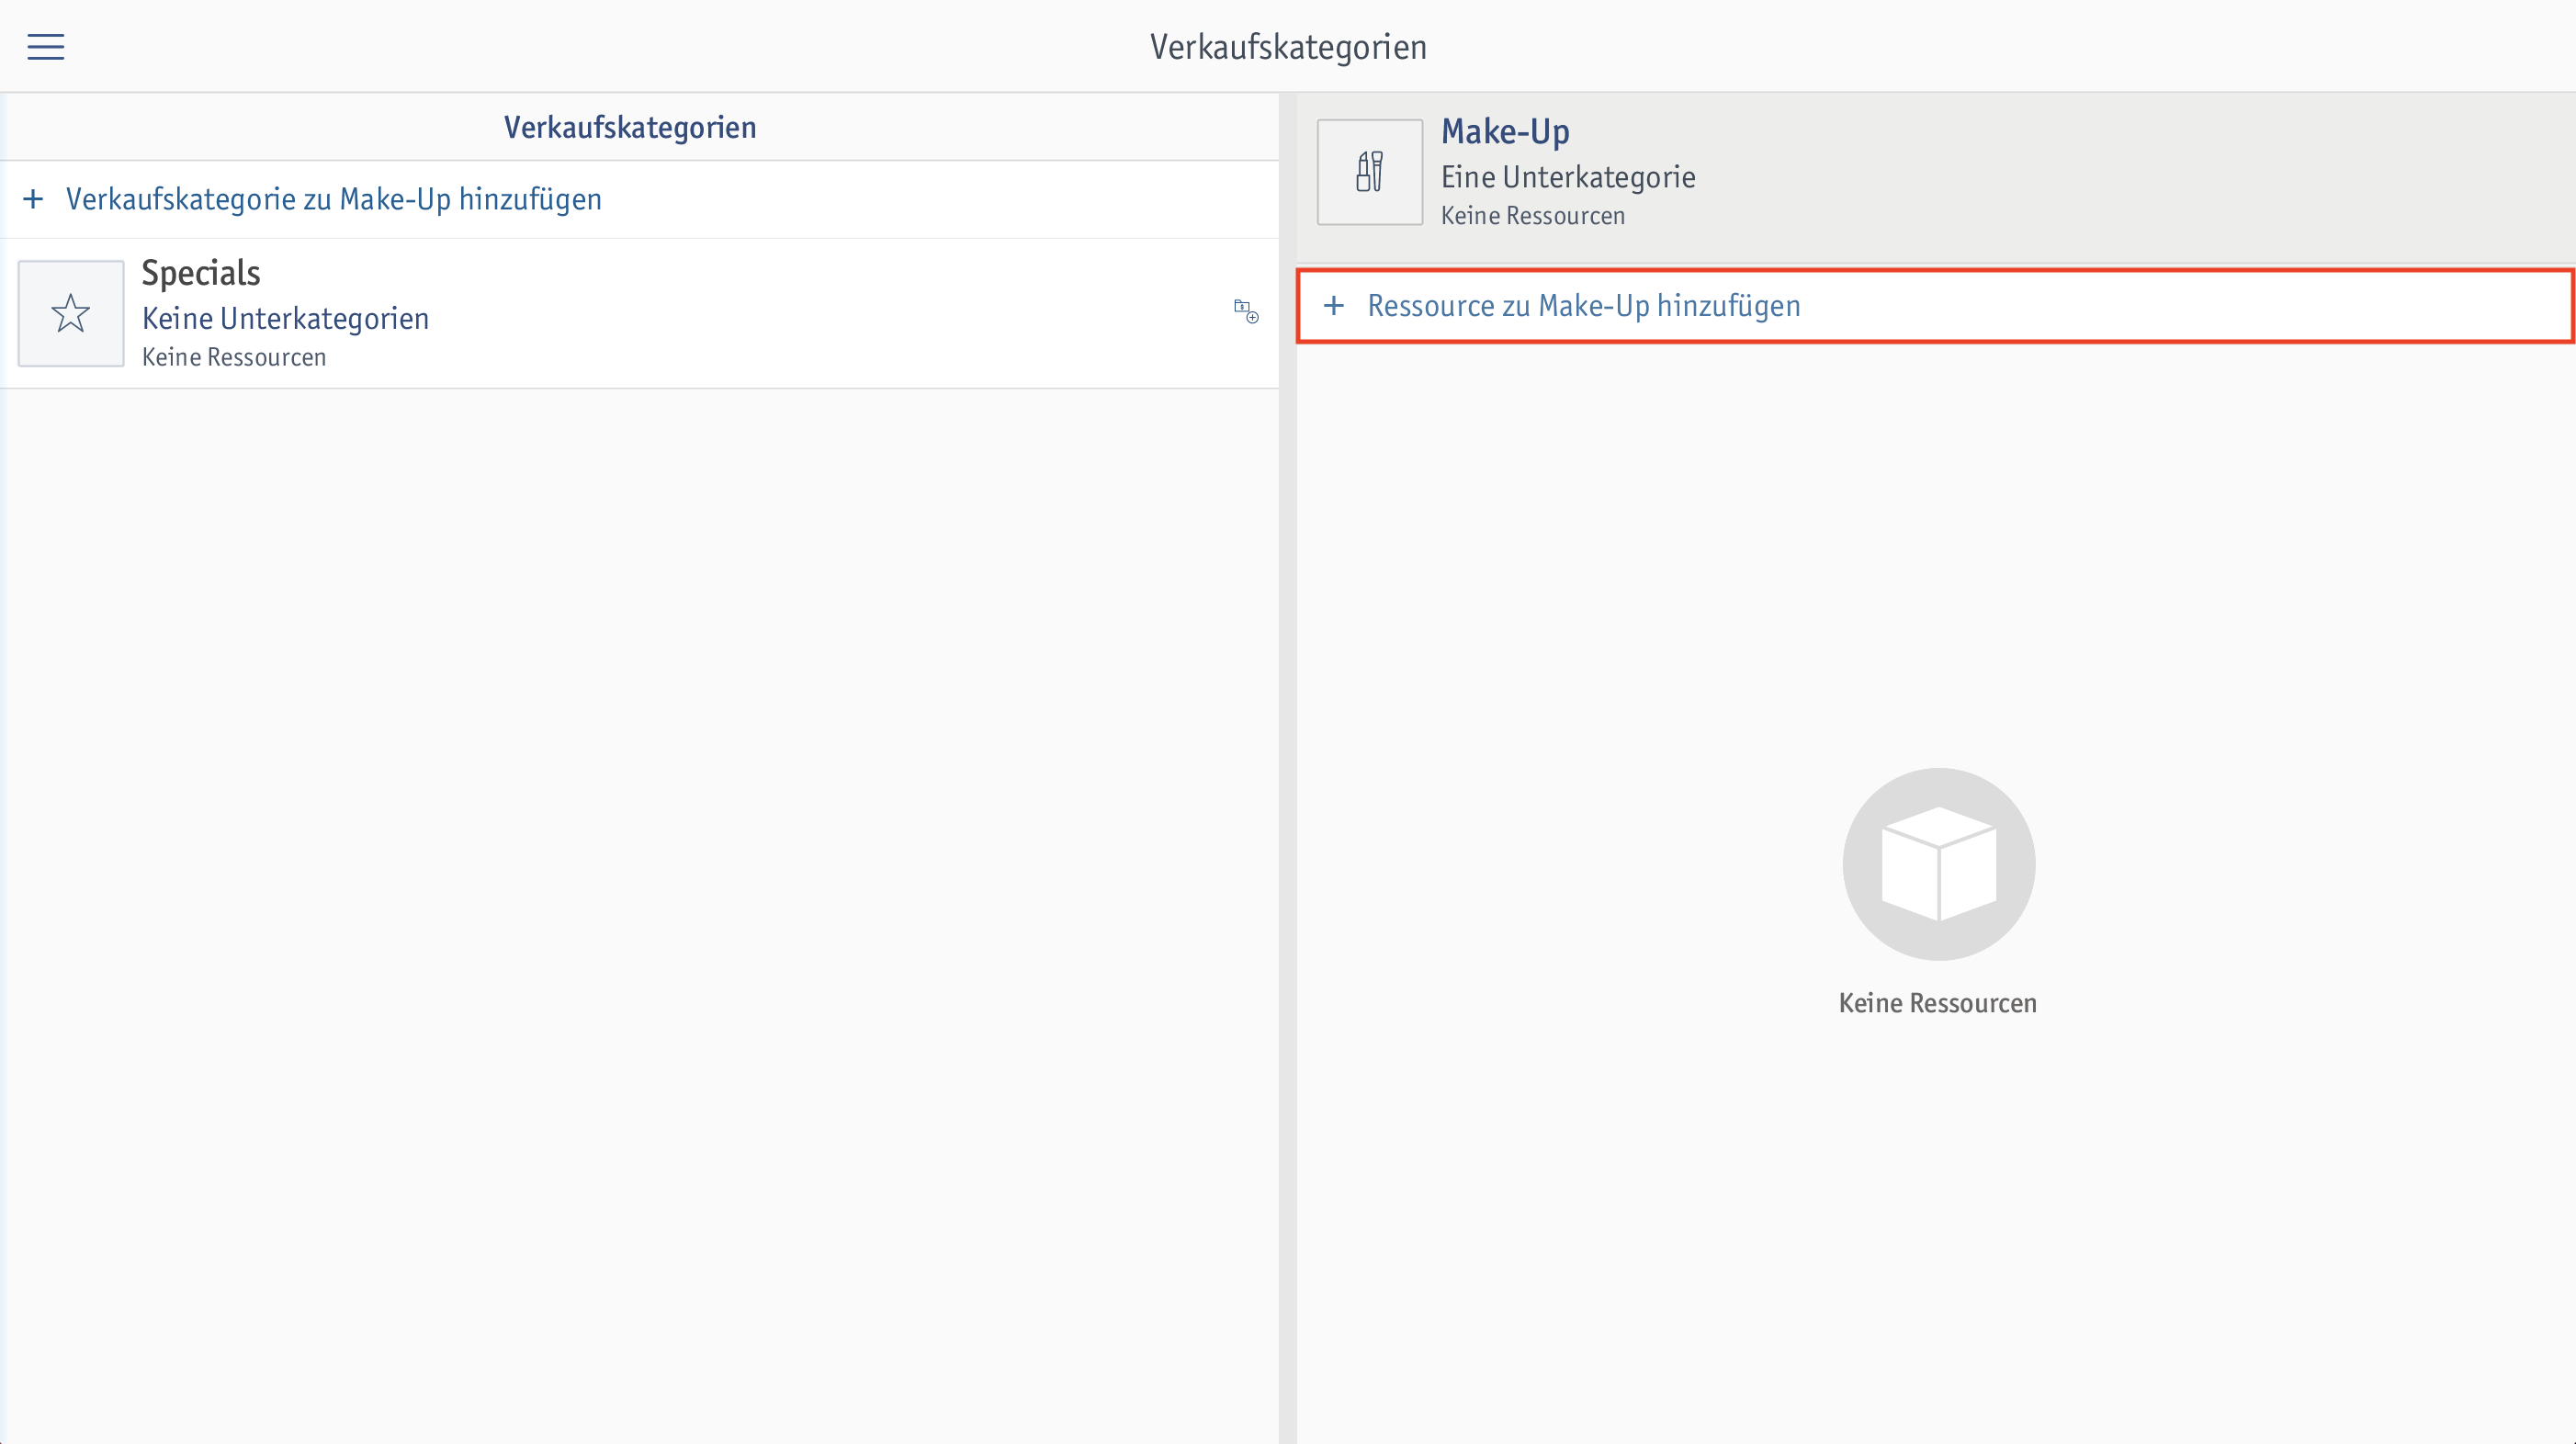Click the Verkaufskategorien page title
This screenshot has height=1444, width=2576.
[x=1288, y=47]
